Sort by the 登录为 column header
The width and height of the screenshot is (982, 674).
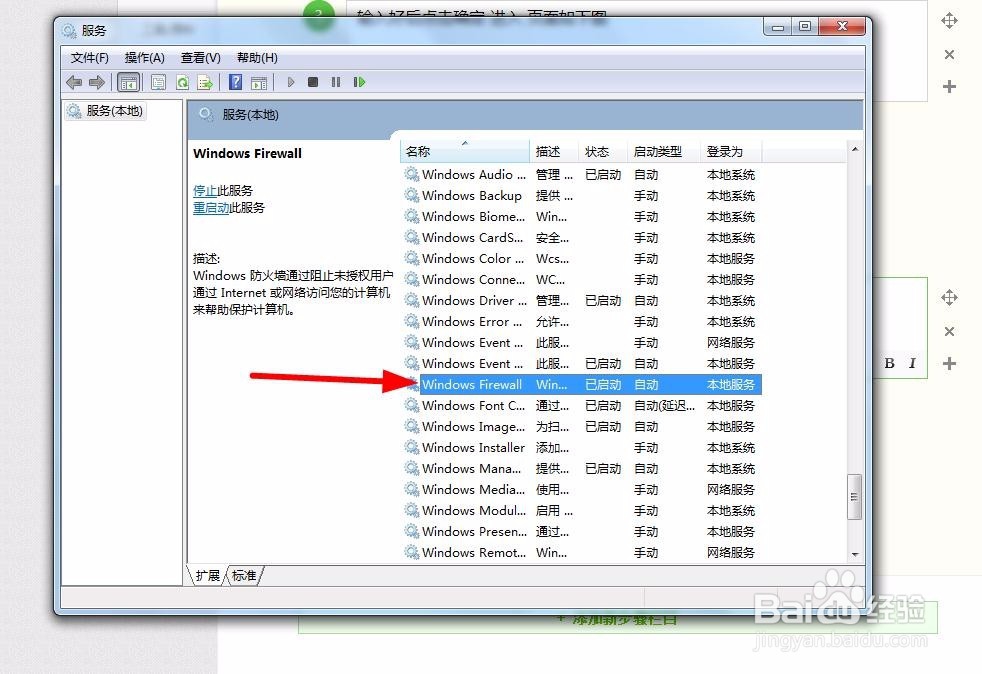[x=731, y=152]
